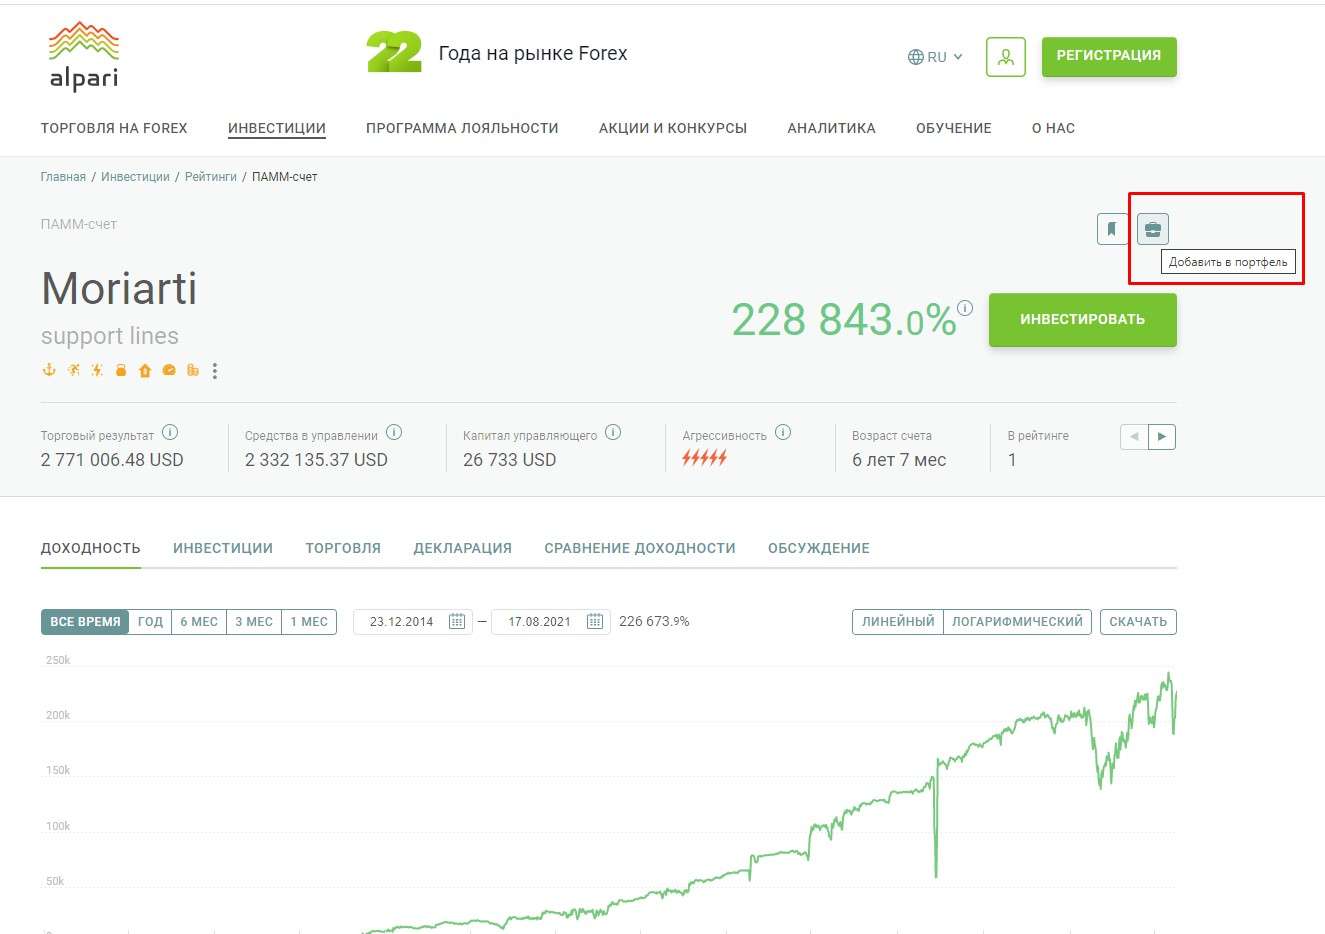Switch to ДОХОДНОСТЬ tab

tap(91, 548)
